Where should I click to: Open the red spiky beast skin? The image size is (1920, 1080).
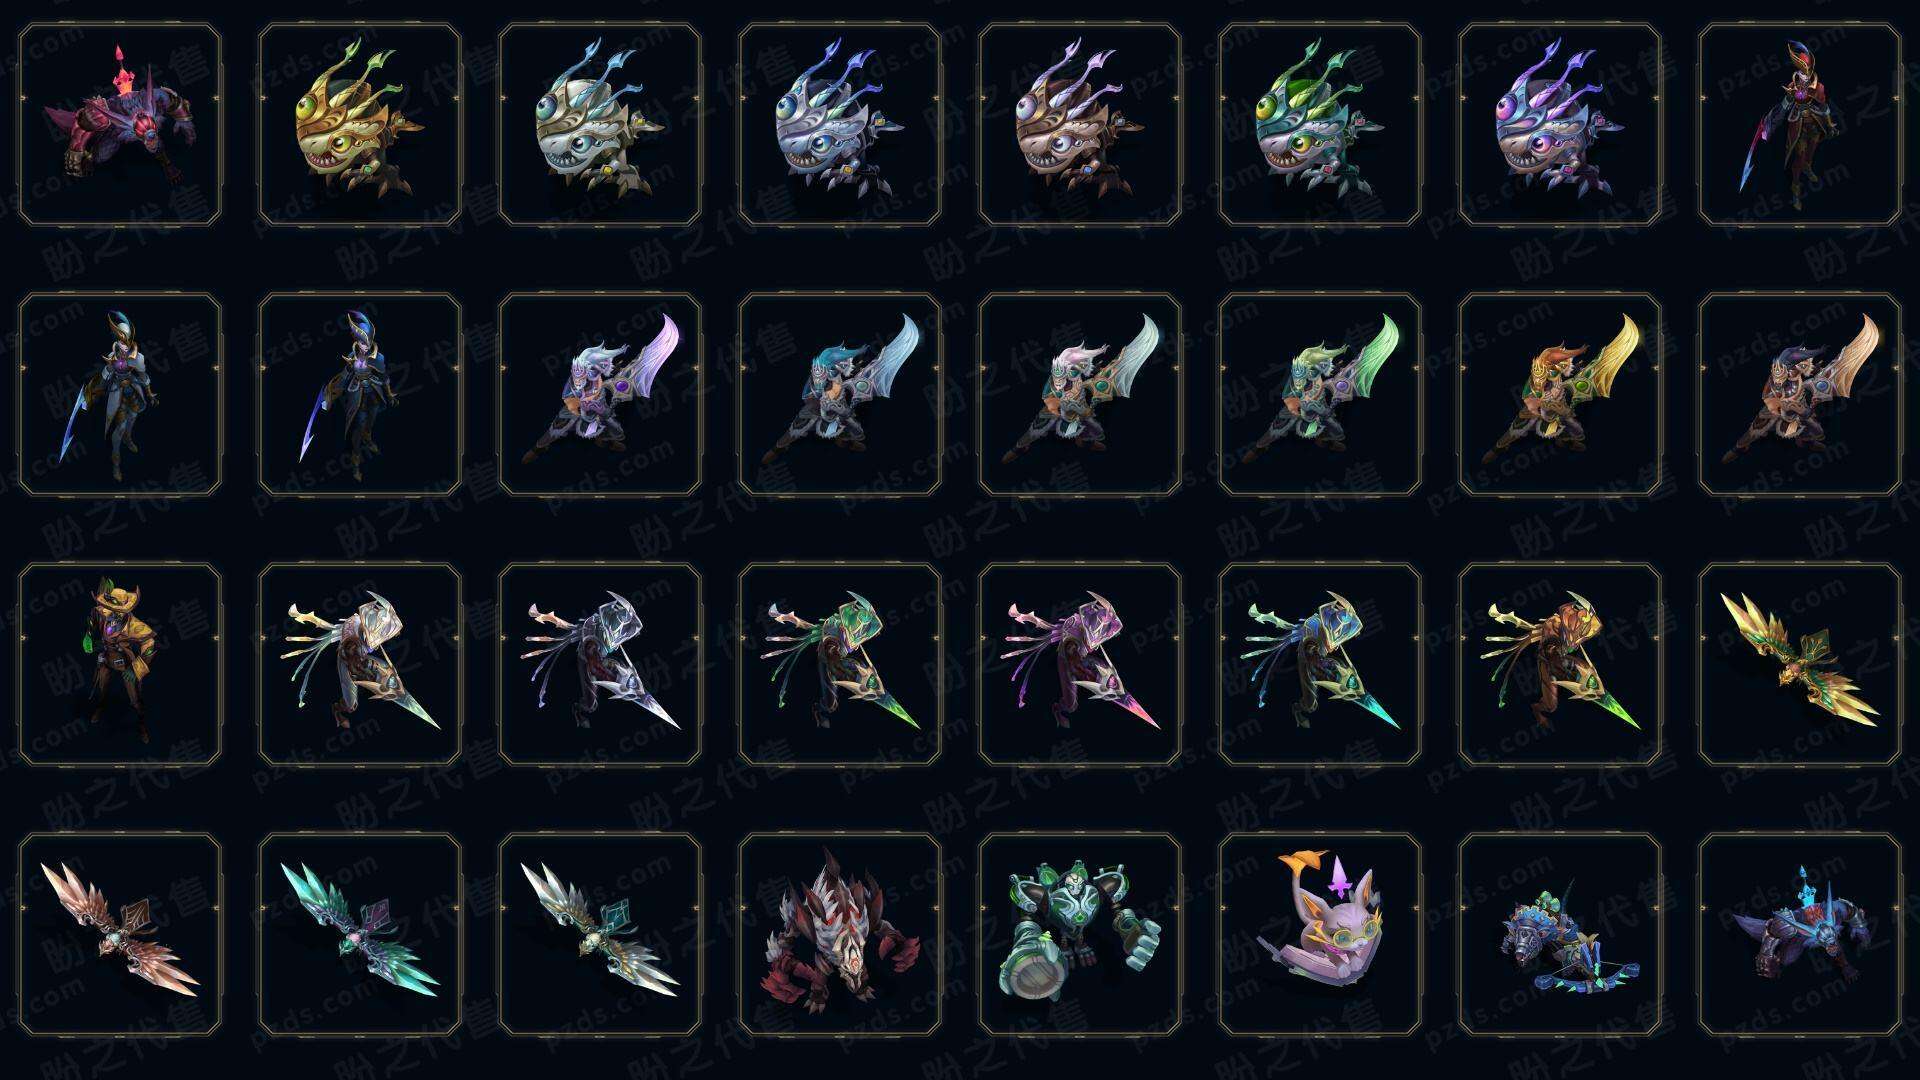click(840, 934)
